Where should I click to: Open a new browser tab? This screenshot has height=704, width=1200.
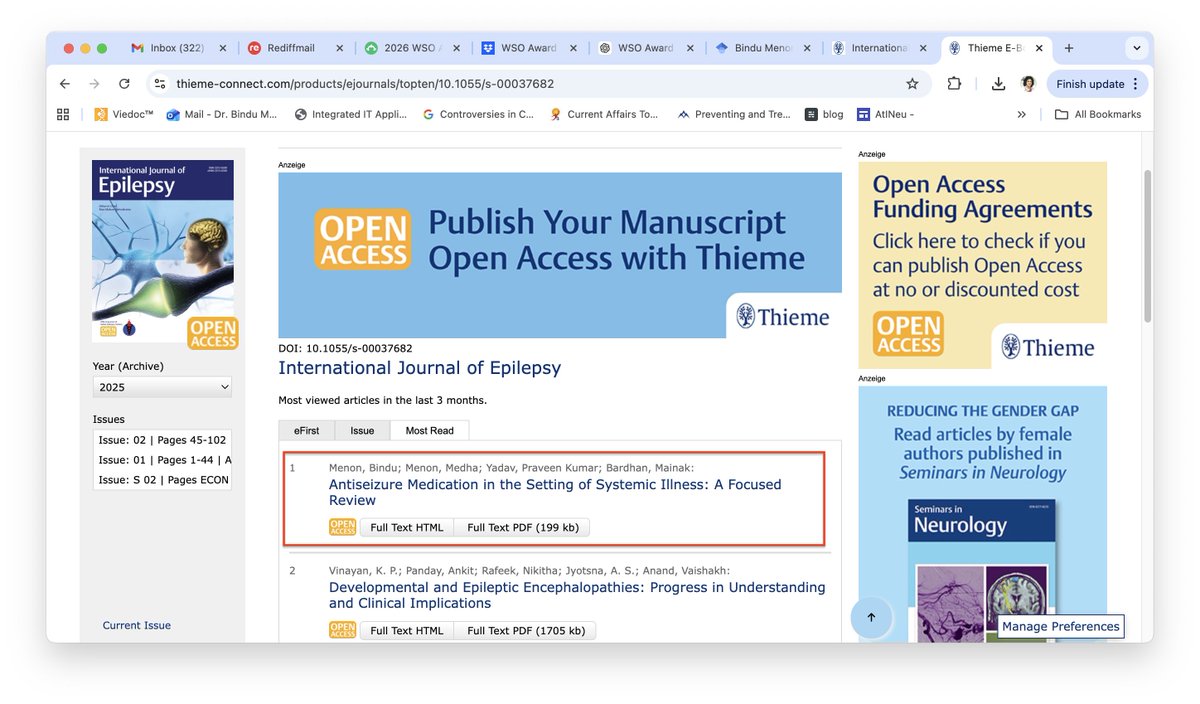1069,48
